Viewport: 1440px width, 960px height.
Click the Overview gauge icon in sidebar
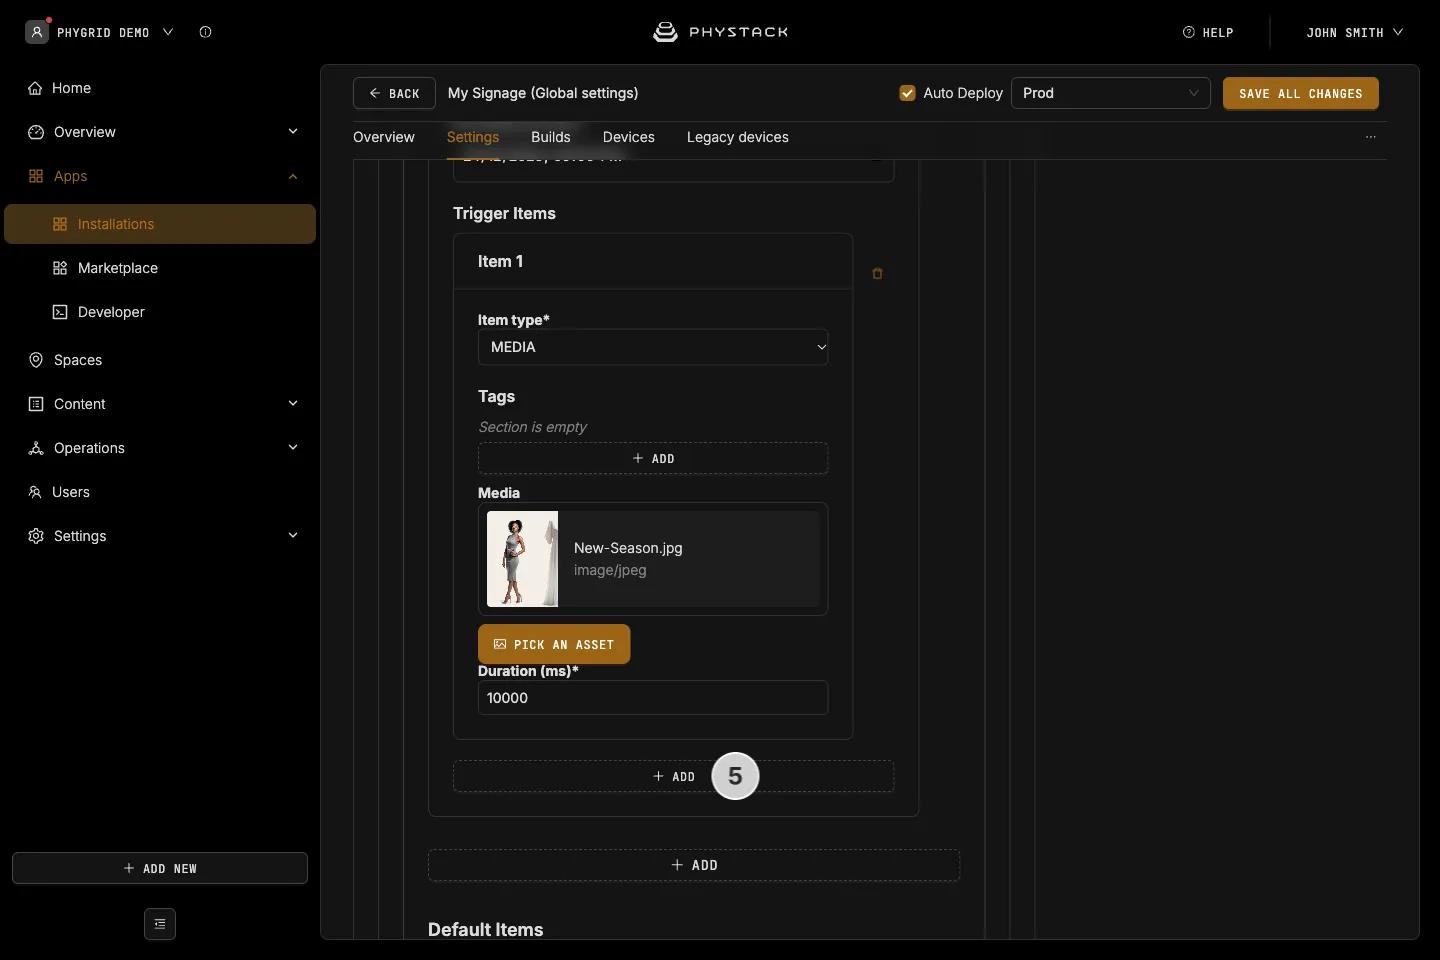pos(36,132)
